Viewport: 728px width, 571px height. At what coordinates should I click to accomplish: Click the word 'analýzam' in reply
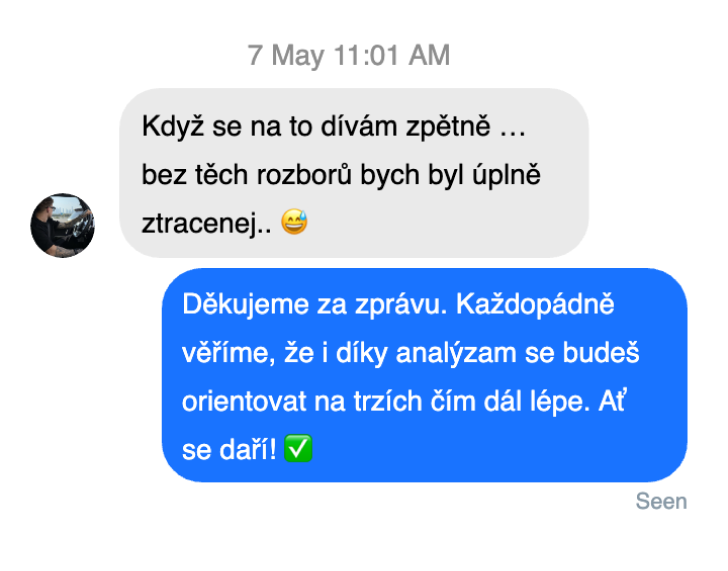456,354
